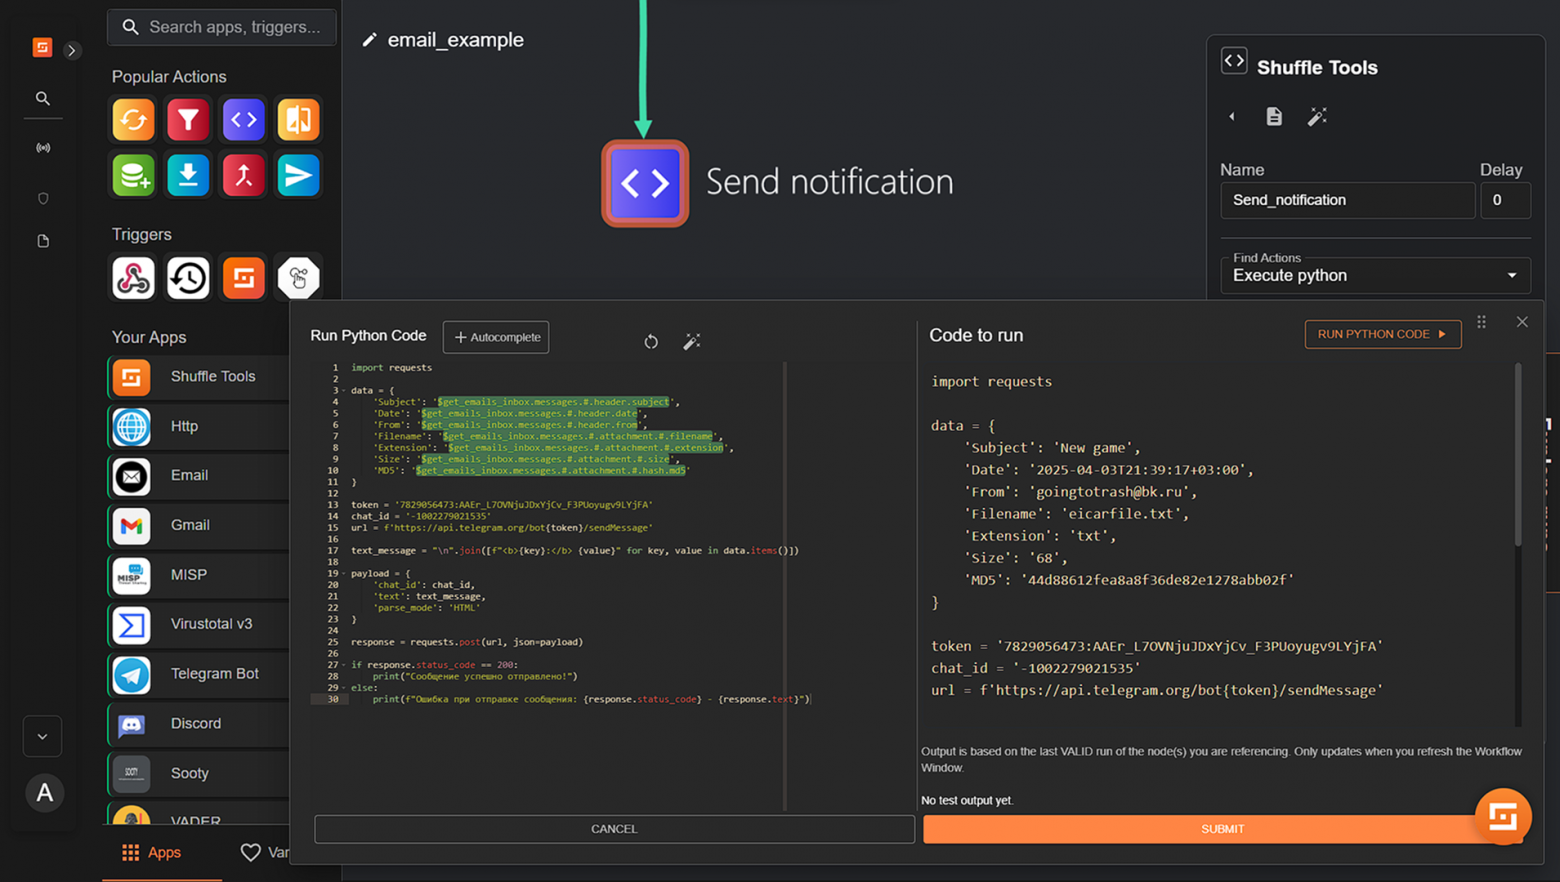Expand the down arrow in left sidebar

[x=42, y=737]
